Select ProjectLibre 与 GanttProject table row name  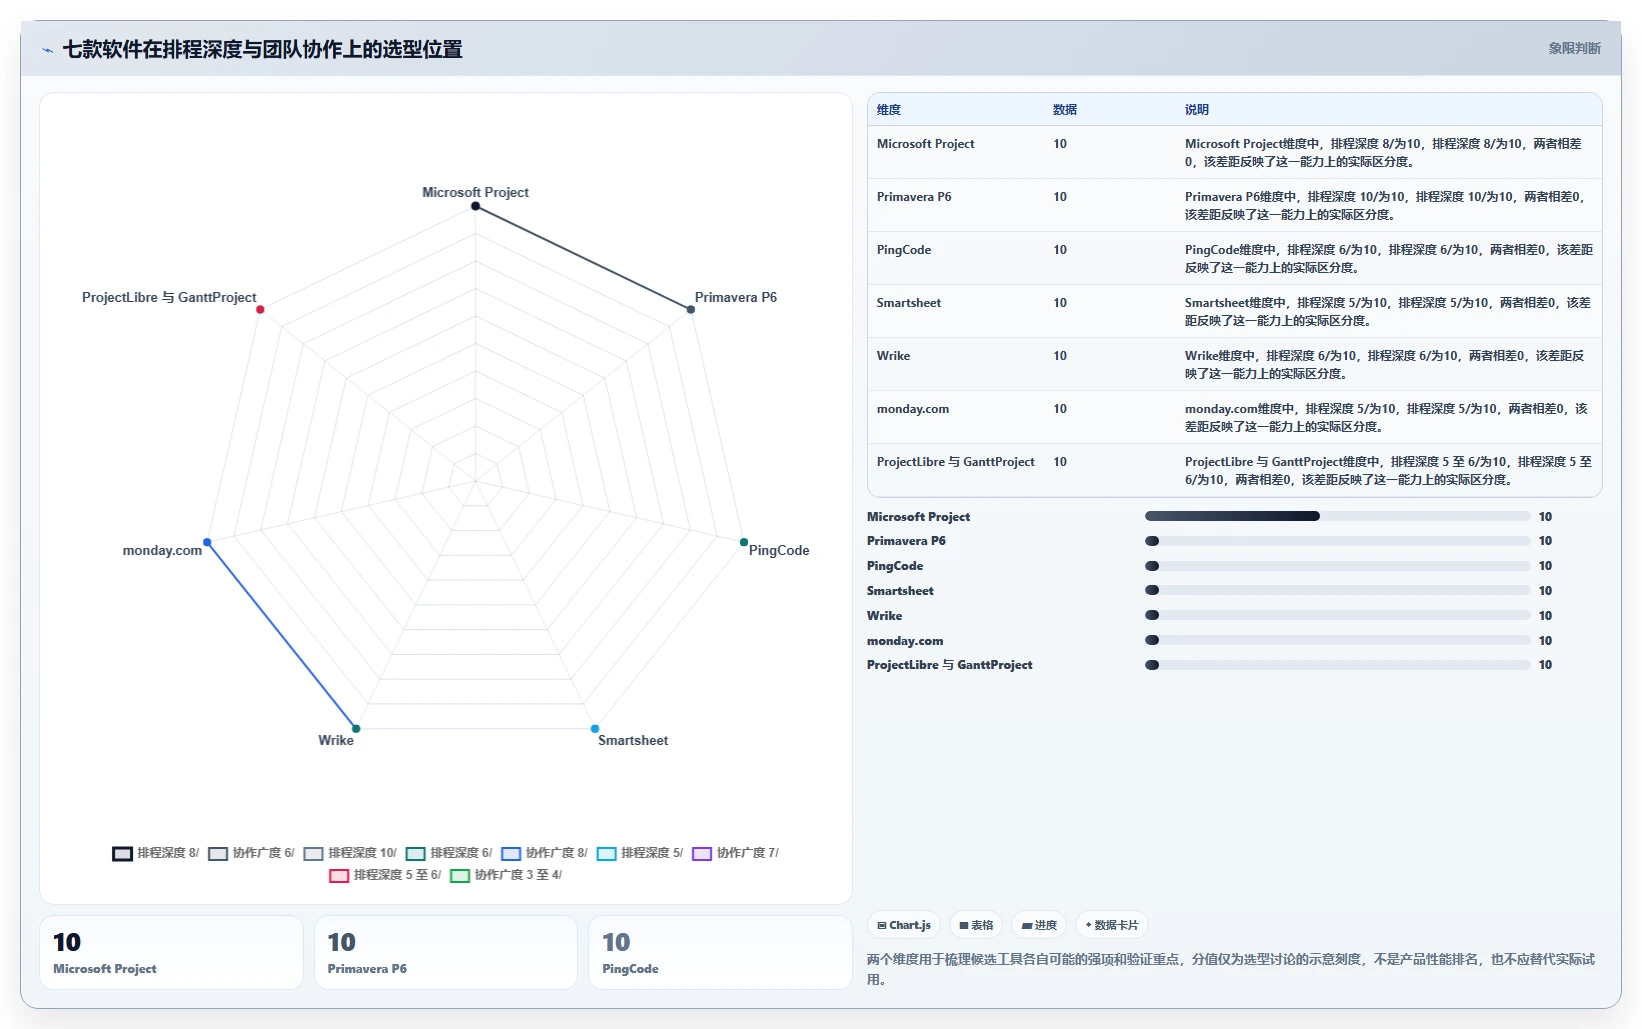(x=956, y=462)
